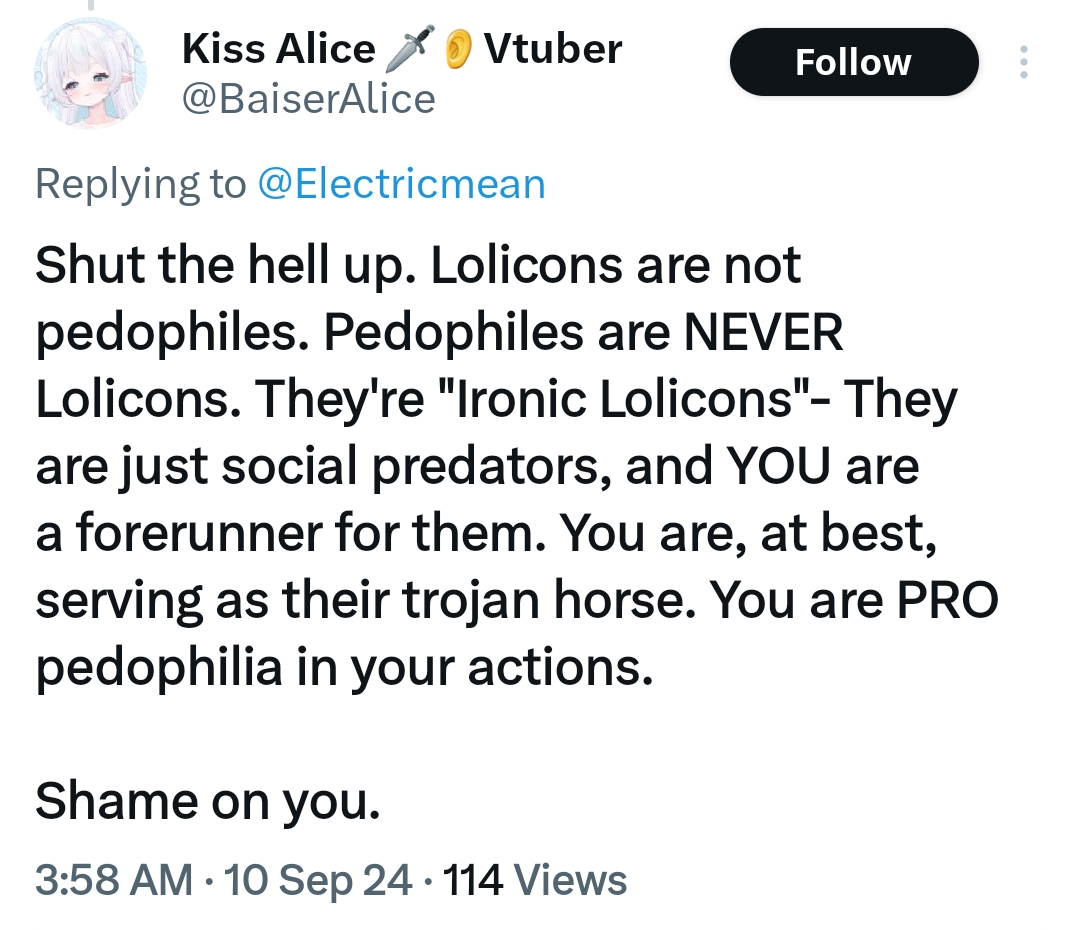Viewport: 1080px width, 930px height.
Task: Follow the @BaiserAlice account
Action: click(854, 62)
